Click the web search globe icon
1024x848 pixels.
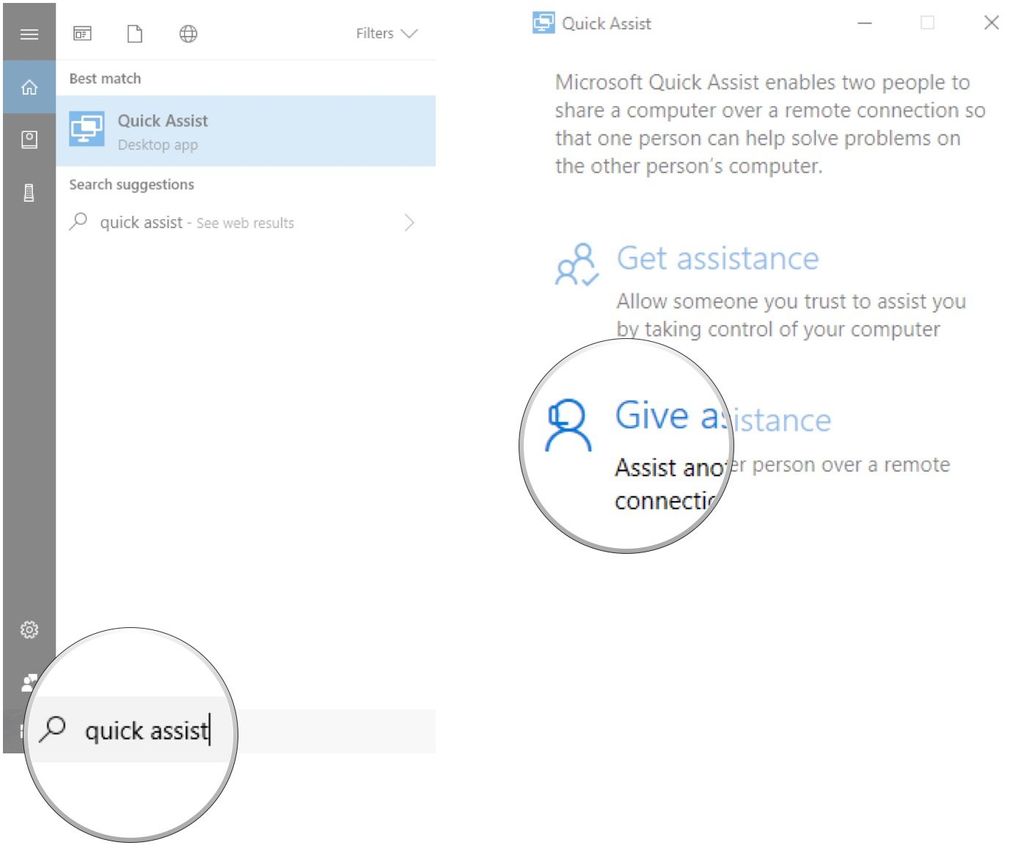pos(187,33)
